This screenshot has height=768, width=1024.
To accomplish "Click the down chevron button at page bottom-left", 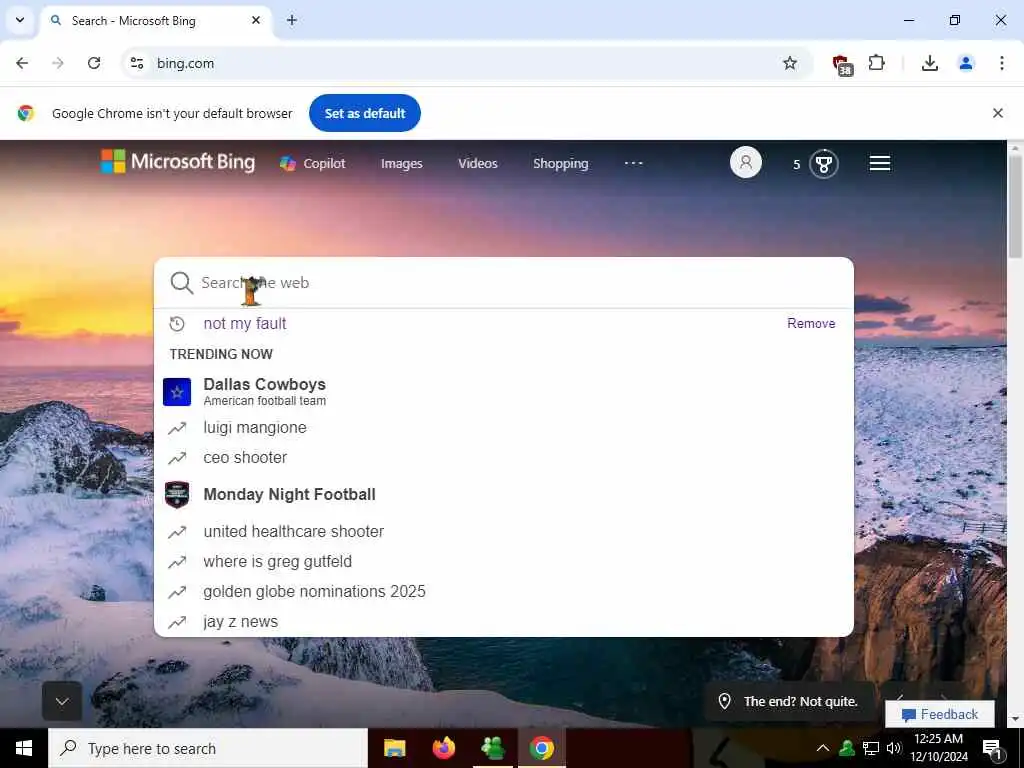I will [x=62, y=701].
